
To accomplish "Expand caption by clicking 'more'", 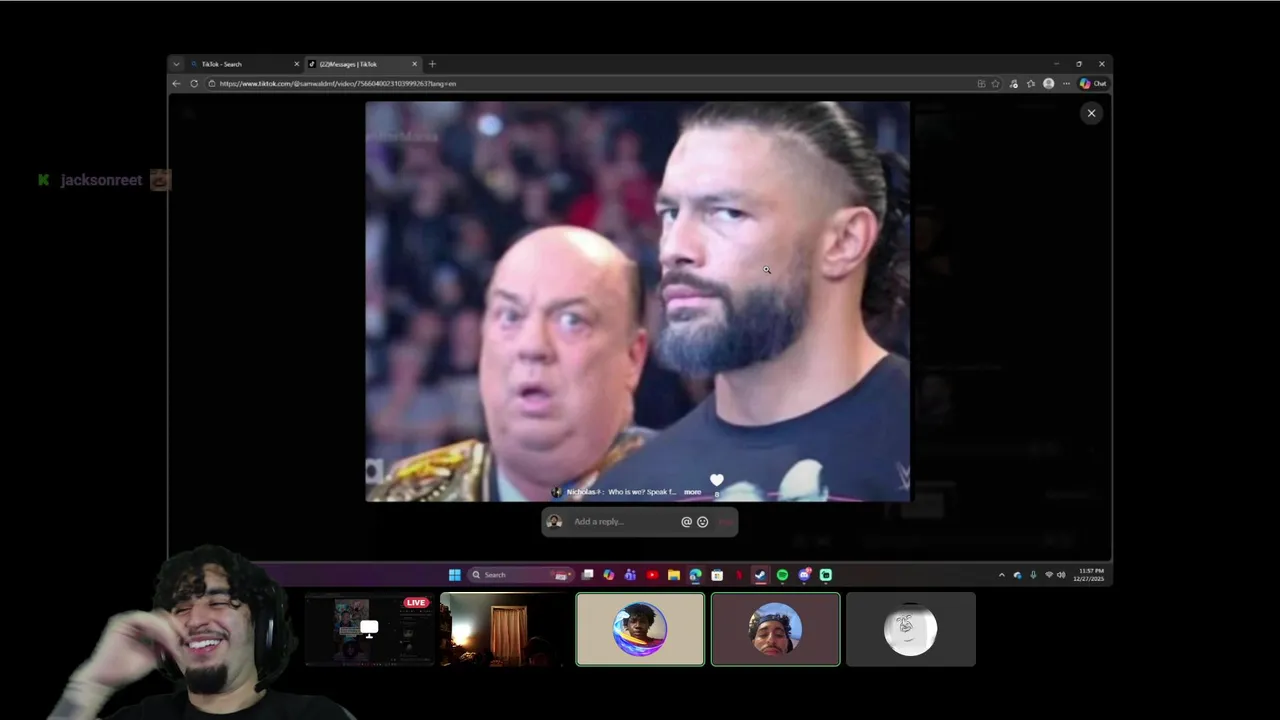I will 692,492.
